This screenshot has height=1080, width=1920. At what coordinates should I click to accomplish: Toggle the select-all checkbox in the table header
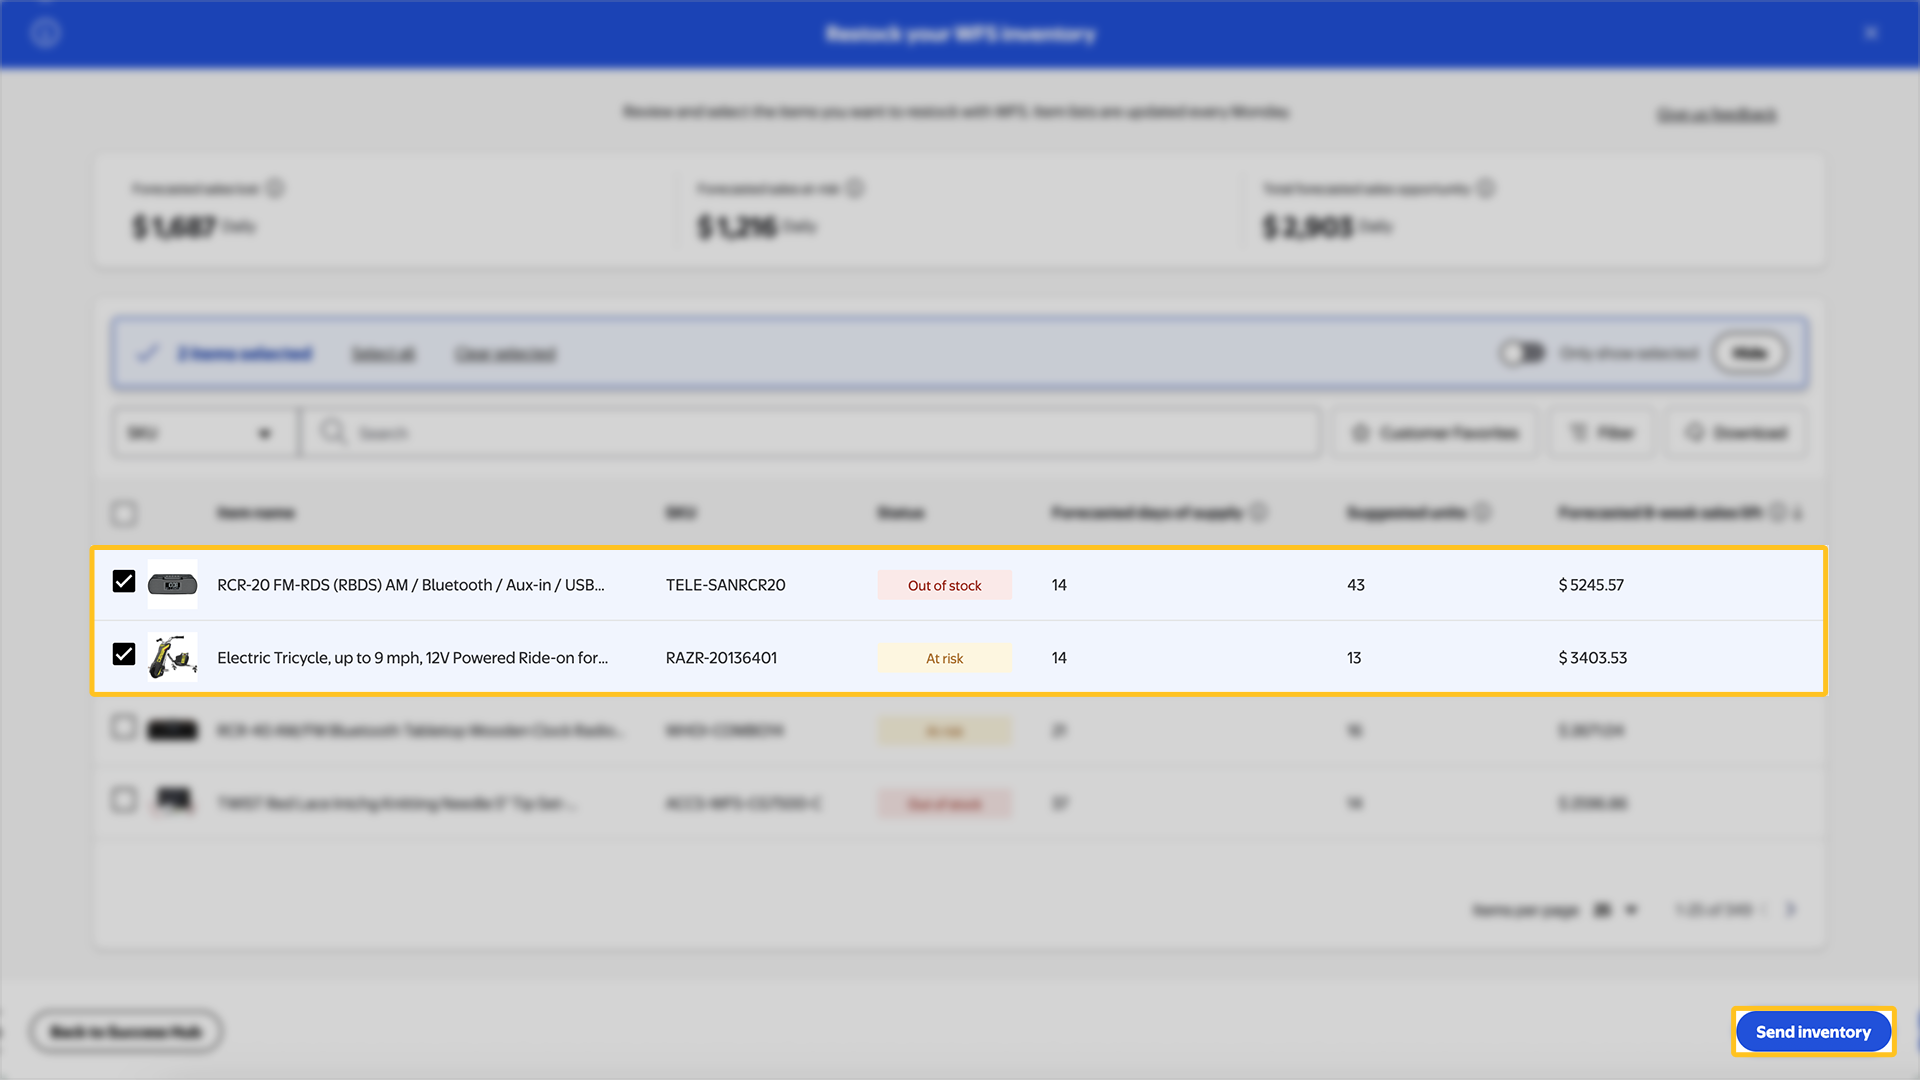click(124, 513)
